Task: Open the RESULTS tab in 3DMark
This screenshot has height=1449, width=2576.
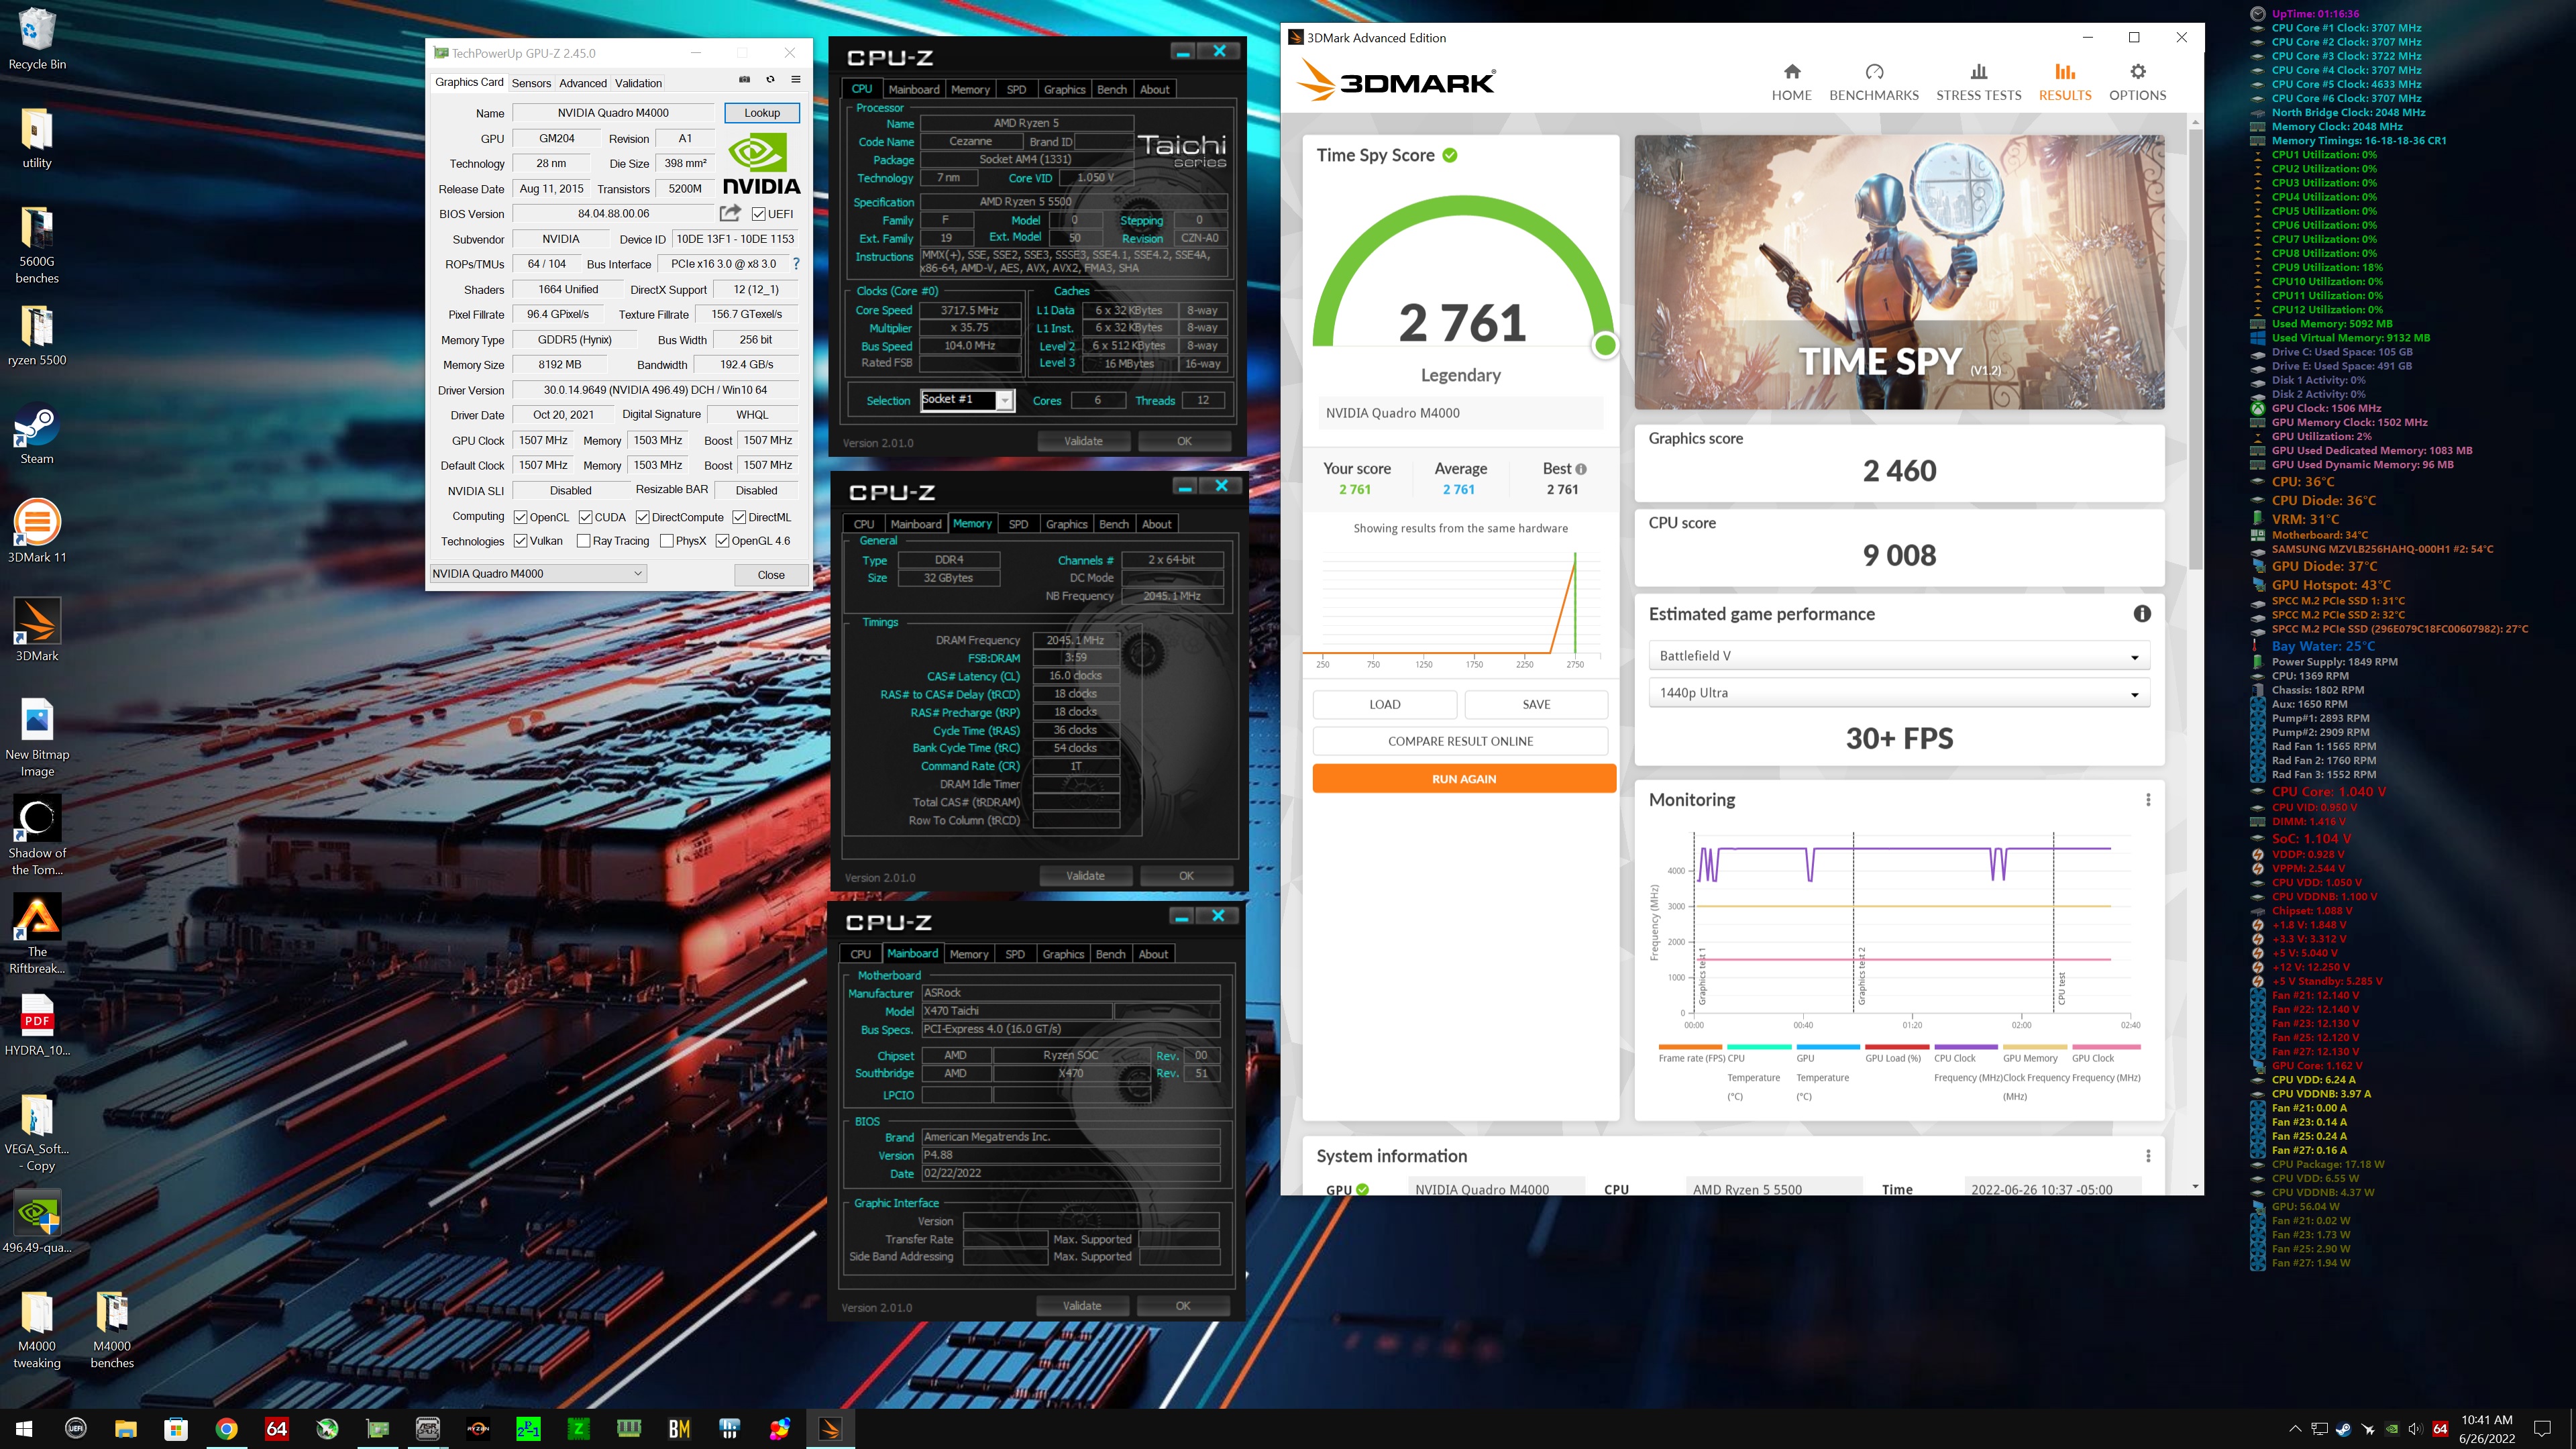Action: point(2065,82)
